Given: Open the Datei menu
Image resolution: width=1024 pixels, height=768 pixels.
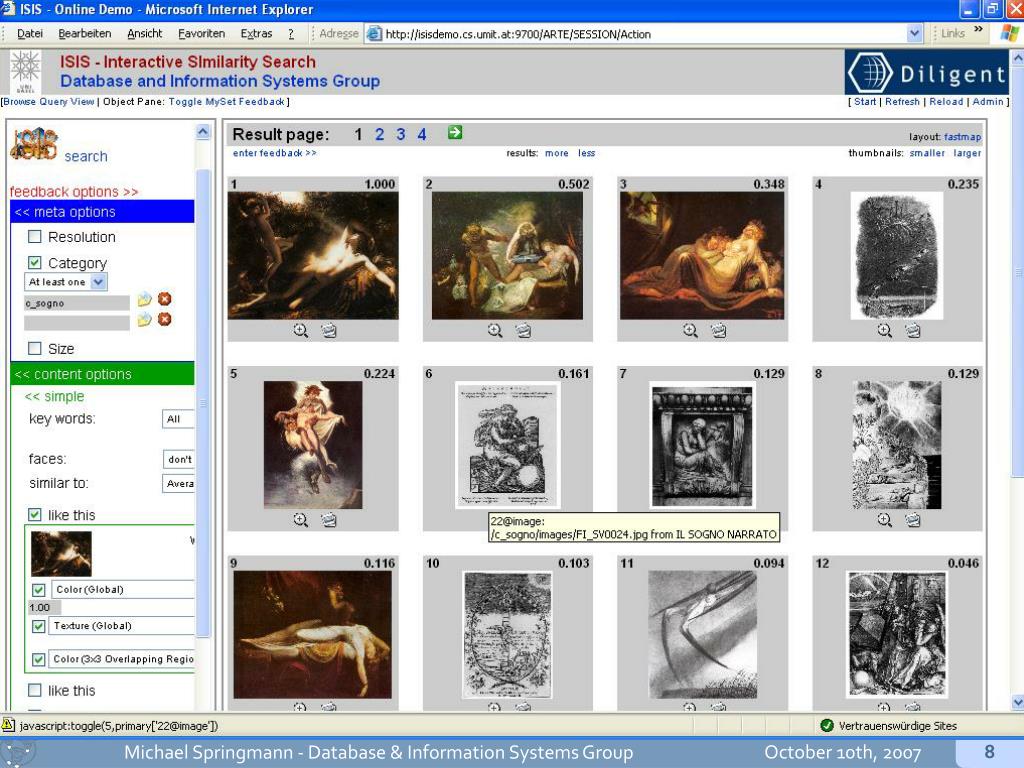Looking at the screenshot, I should (30, 34).
